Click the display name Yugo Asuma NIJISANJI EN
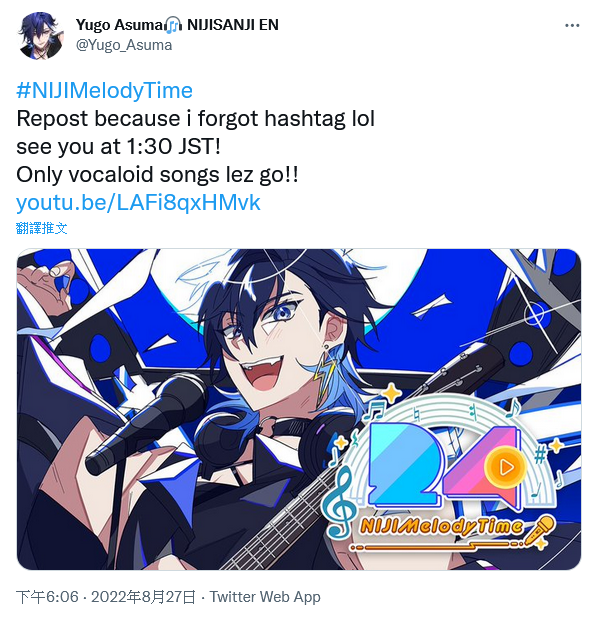Viewport: 598px width, 623px height. 177,25
